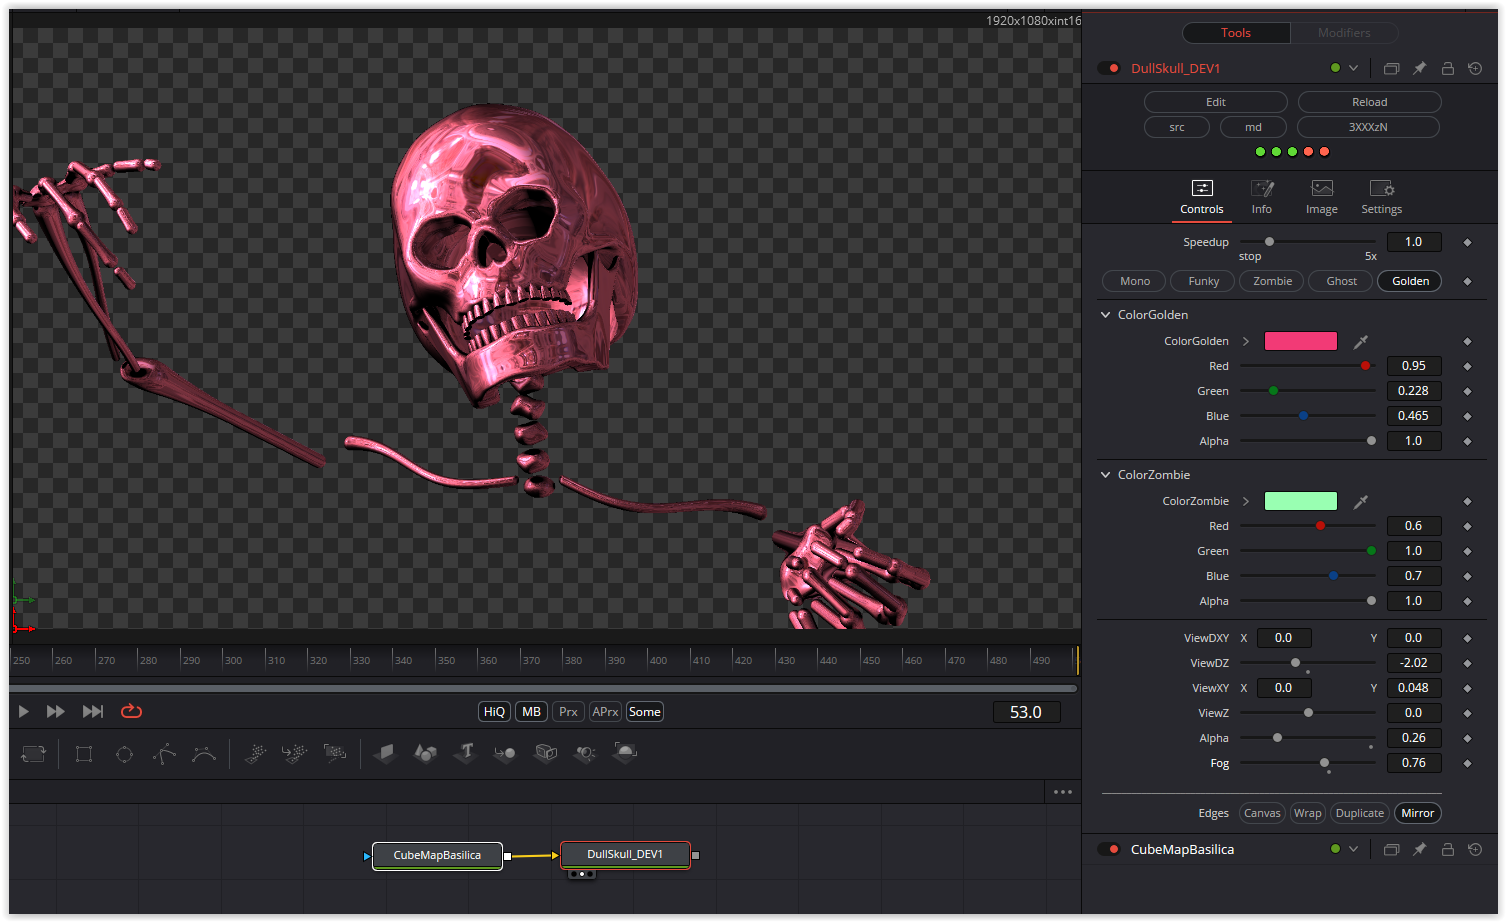Add an Image Plane 3D node

click(x=385, y=753)
